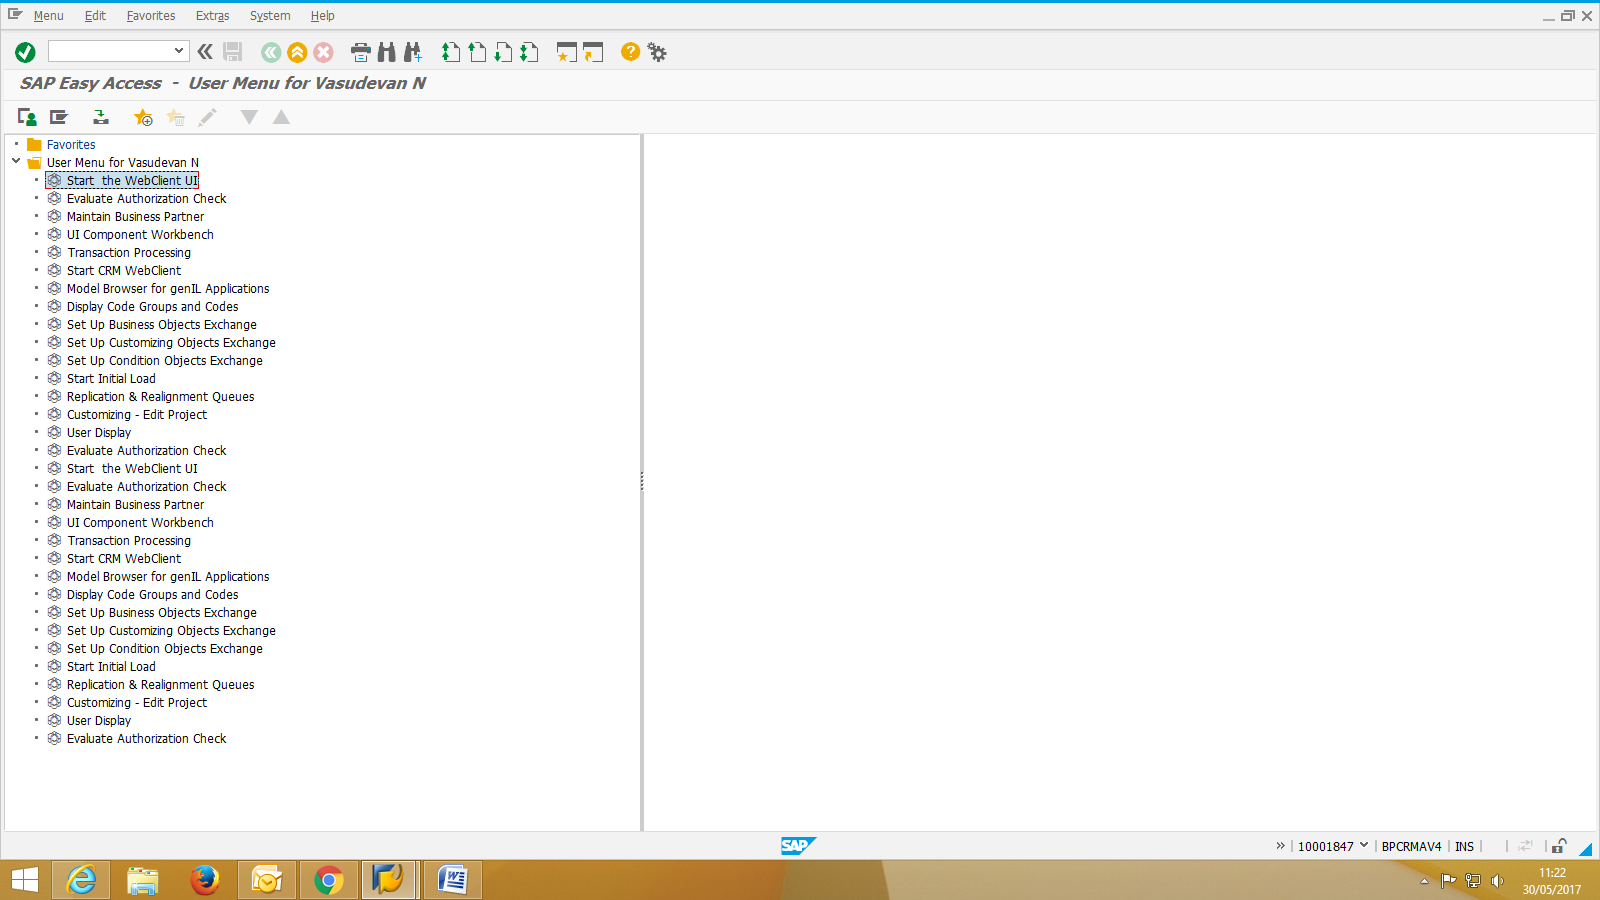Open File Explorer from taskbar
Image resolution: width=1600 pixels, height=900 pixels.
143,880
